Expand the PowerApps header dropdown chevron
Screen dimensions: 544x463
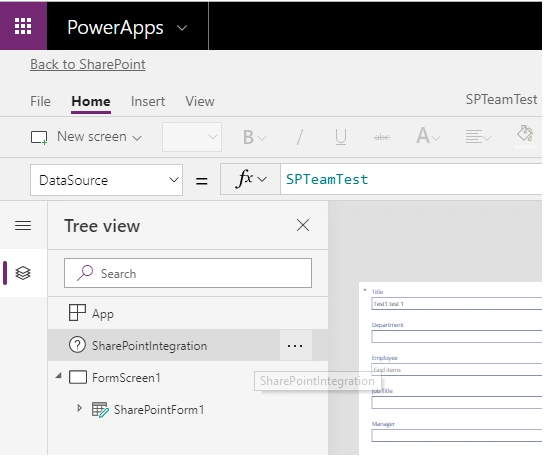[182, 27]
